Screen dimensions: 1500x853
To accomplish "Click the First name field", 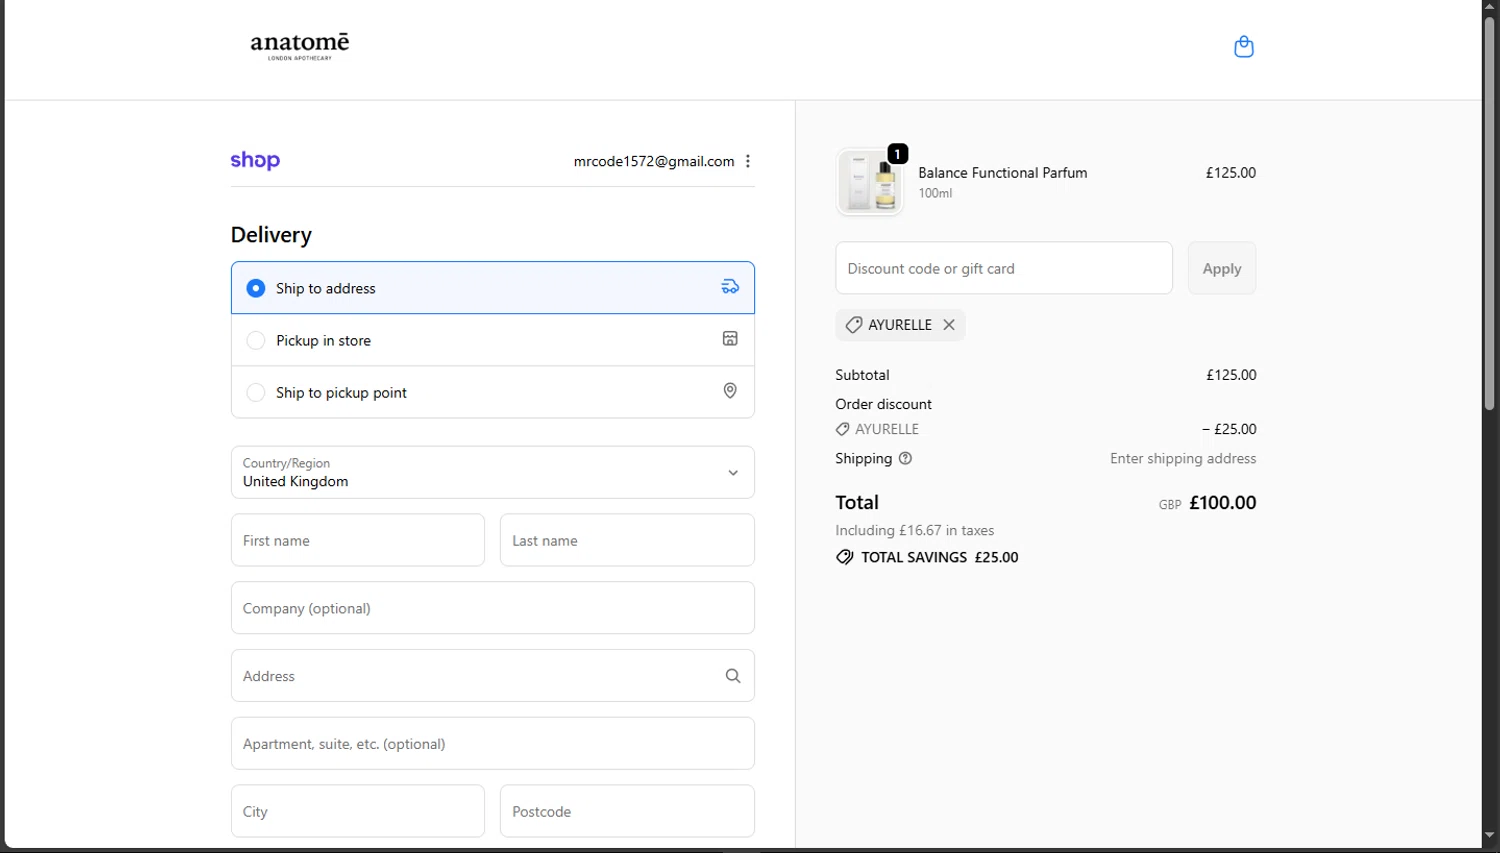I will click(358, 540).
